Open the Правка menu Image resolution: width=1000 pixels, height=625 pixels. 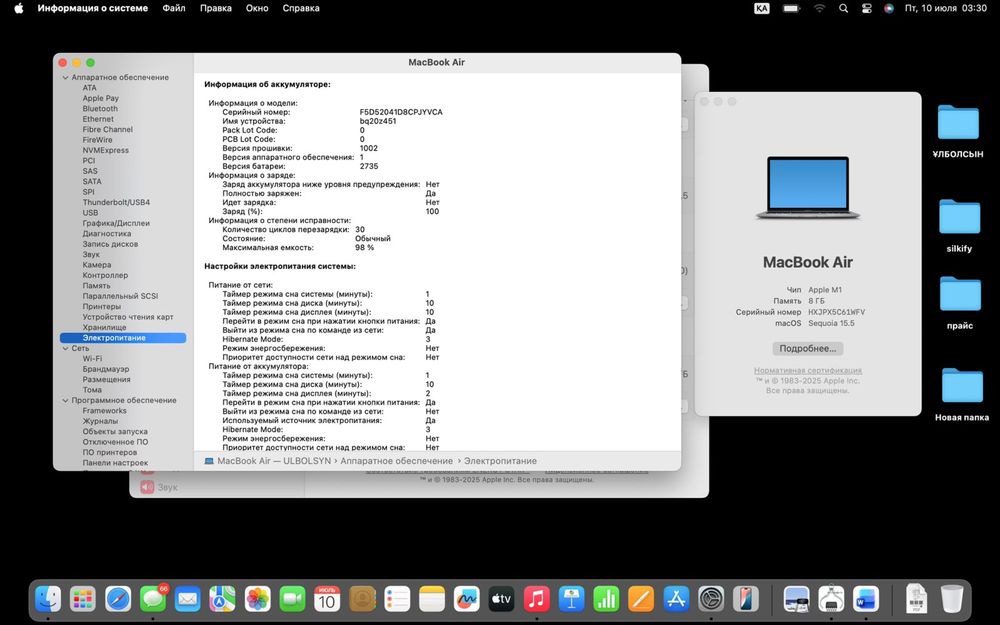point(216,8)
